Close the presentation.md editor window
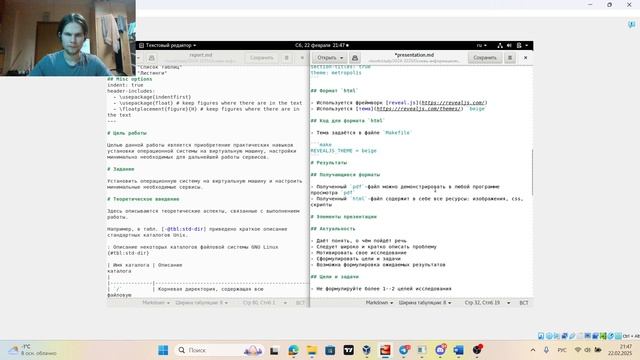 click(525, 58)
